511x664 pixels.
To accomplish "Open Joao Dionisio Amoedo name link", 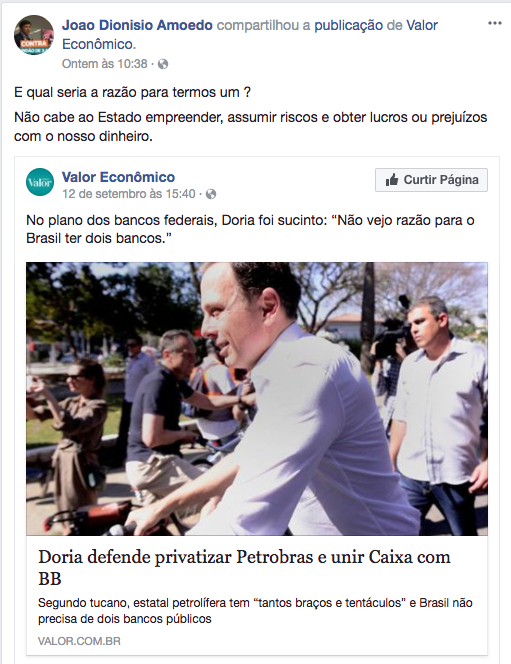I will (137, 25).
